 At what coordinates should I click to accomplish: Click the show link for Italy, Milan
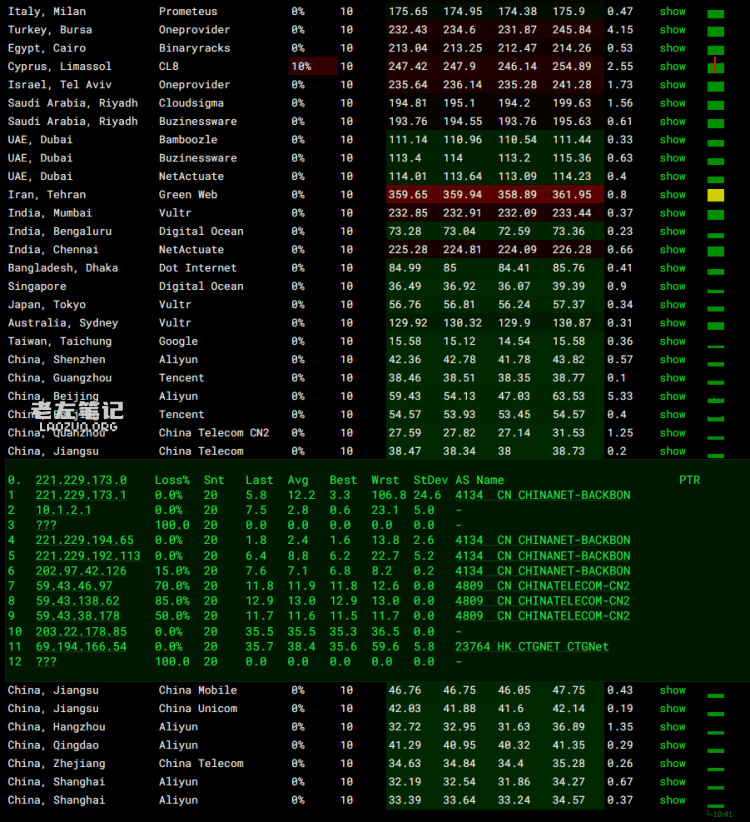672,12
